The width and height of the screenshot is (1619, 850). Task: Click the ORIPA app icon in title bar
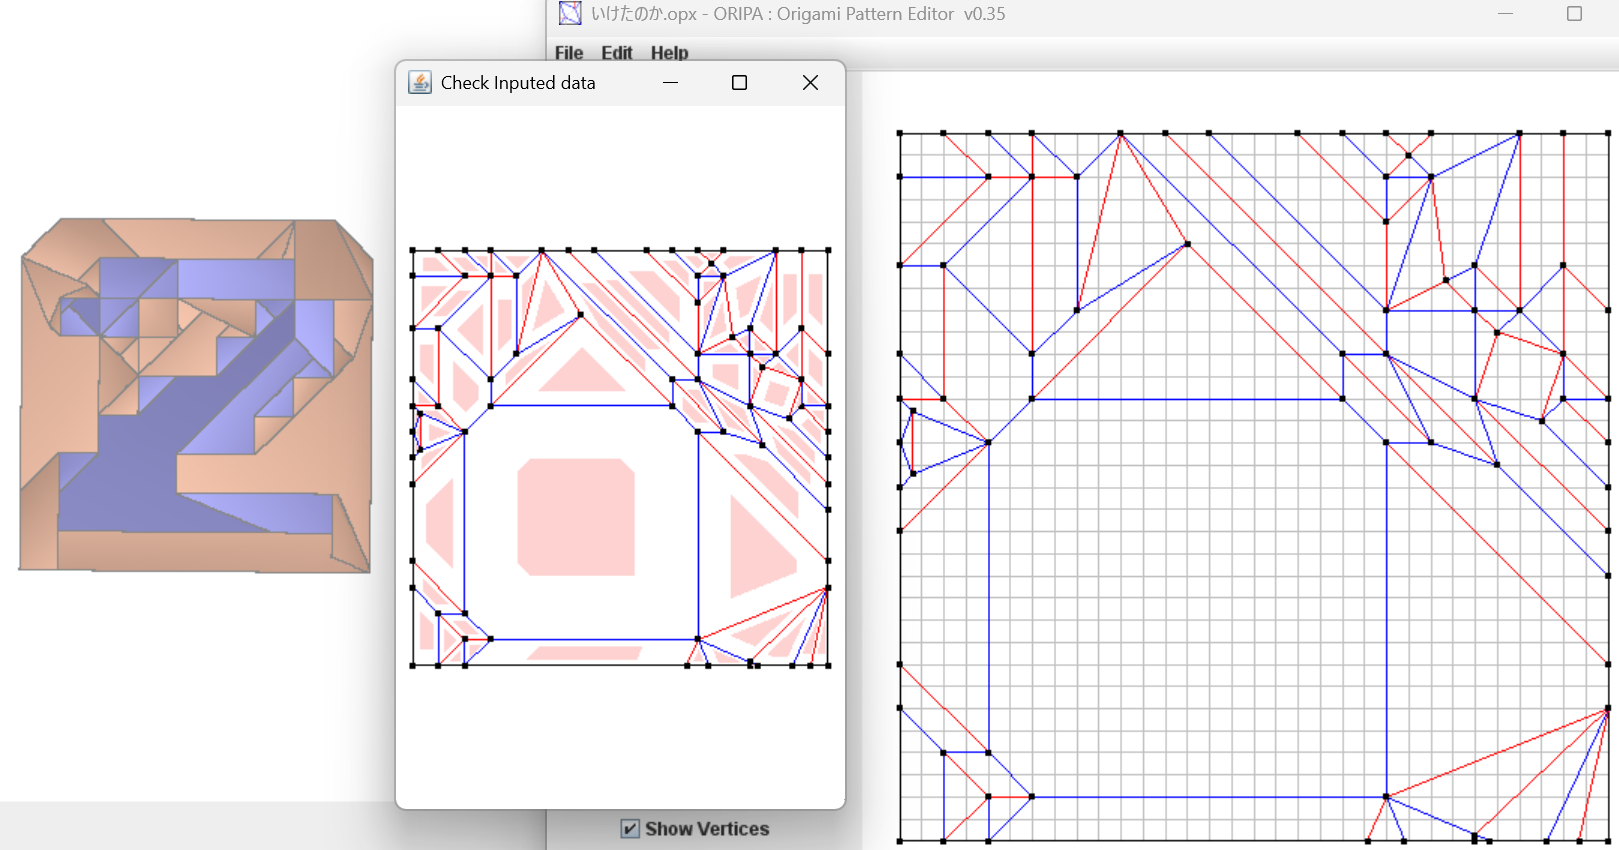pos(570,14)
